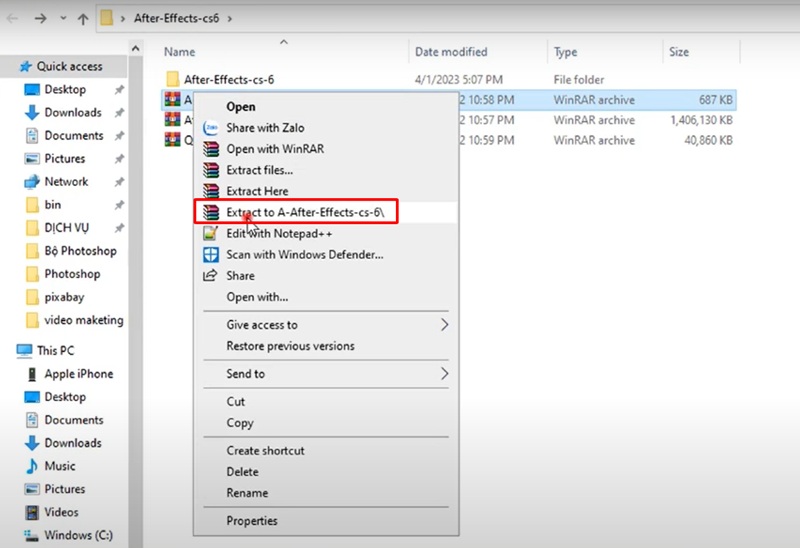Choose Share with Zalo
Screen dimensions: 800x548
[x=265, y=128]
